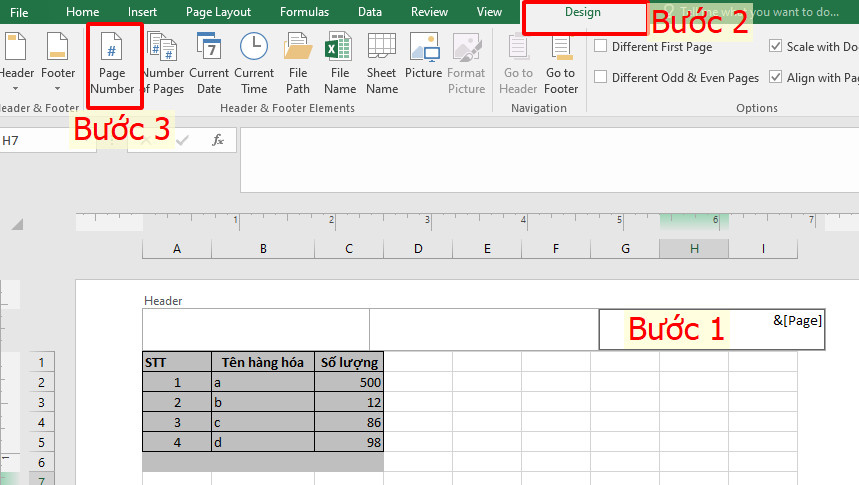The height and width of the screenshot is (485, 859).
Task: Click the Số lượng cell
Action: click(x=349, y=362)
